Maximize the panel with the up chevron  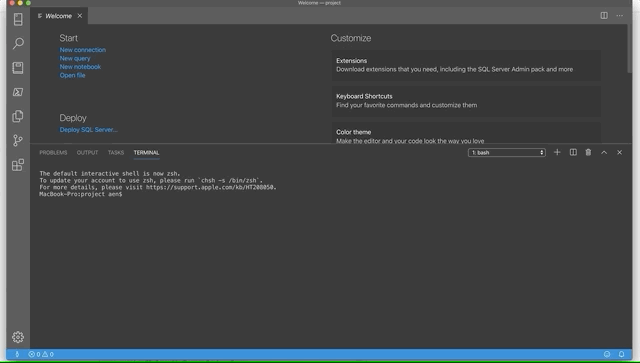[x=604, y=152]
